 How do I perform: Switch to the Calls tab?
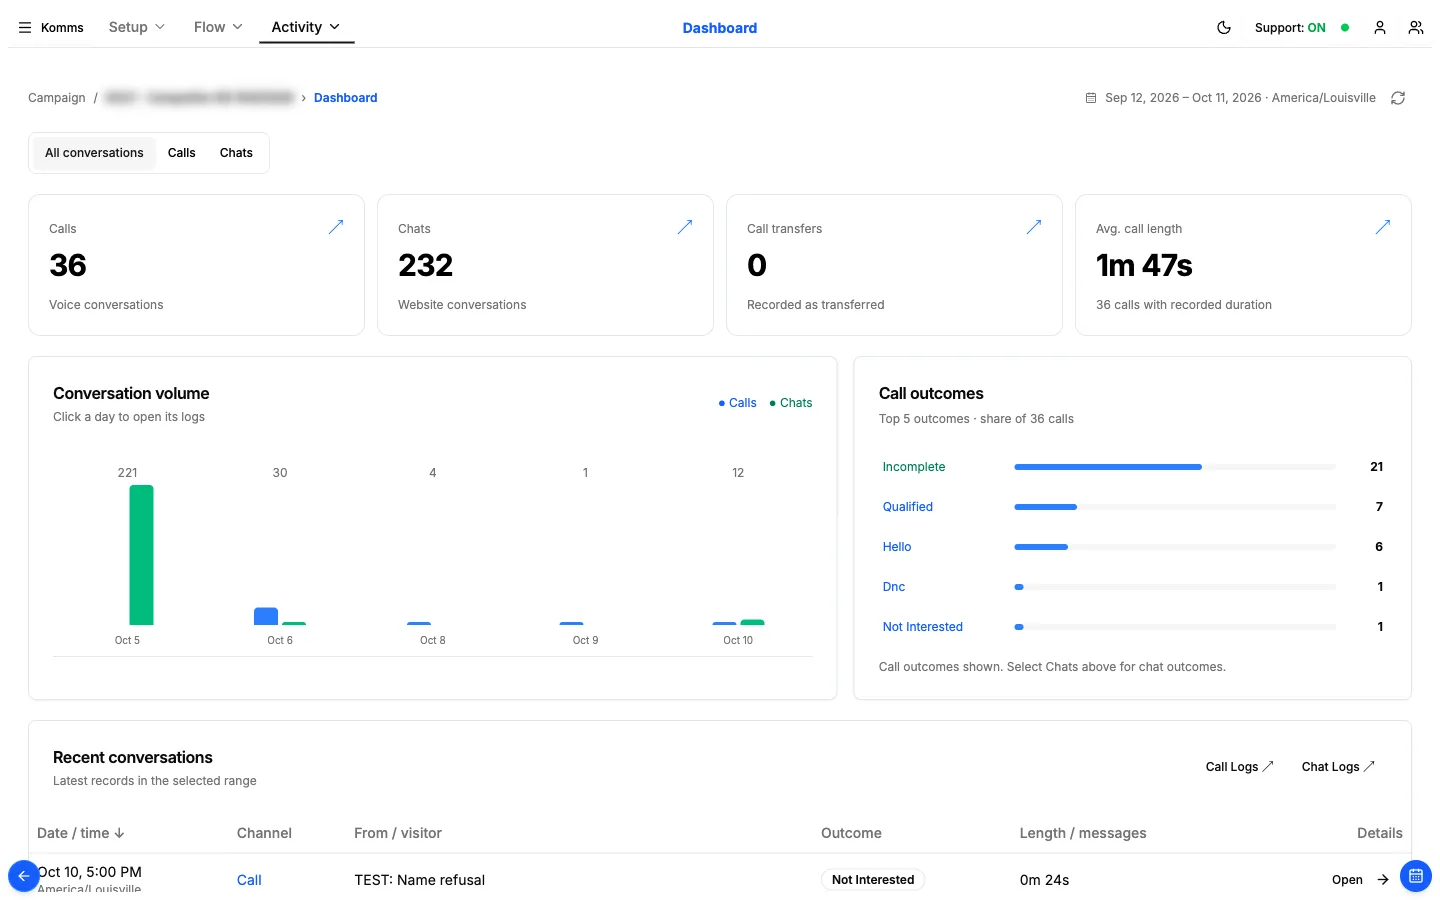[x=182, y=153]
